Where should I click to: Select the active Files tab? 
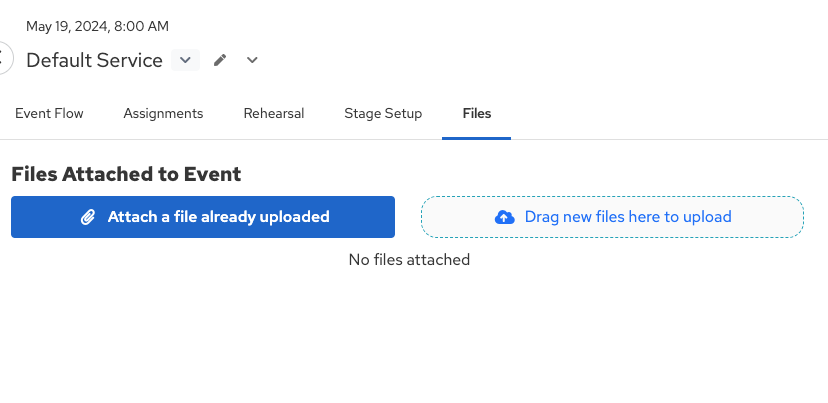pos(477,114)
